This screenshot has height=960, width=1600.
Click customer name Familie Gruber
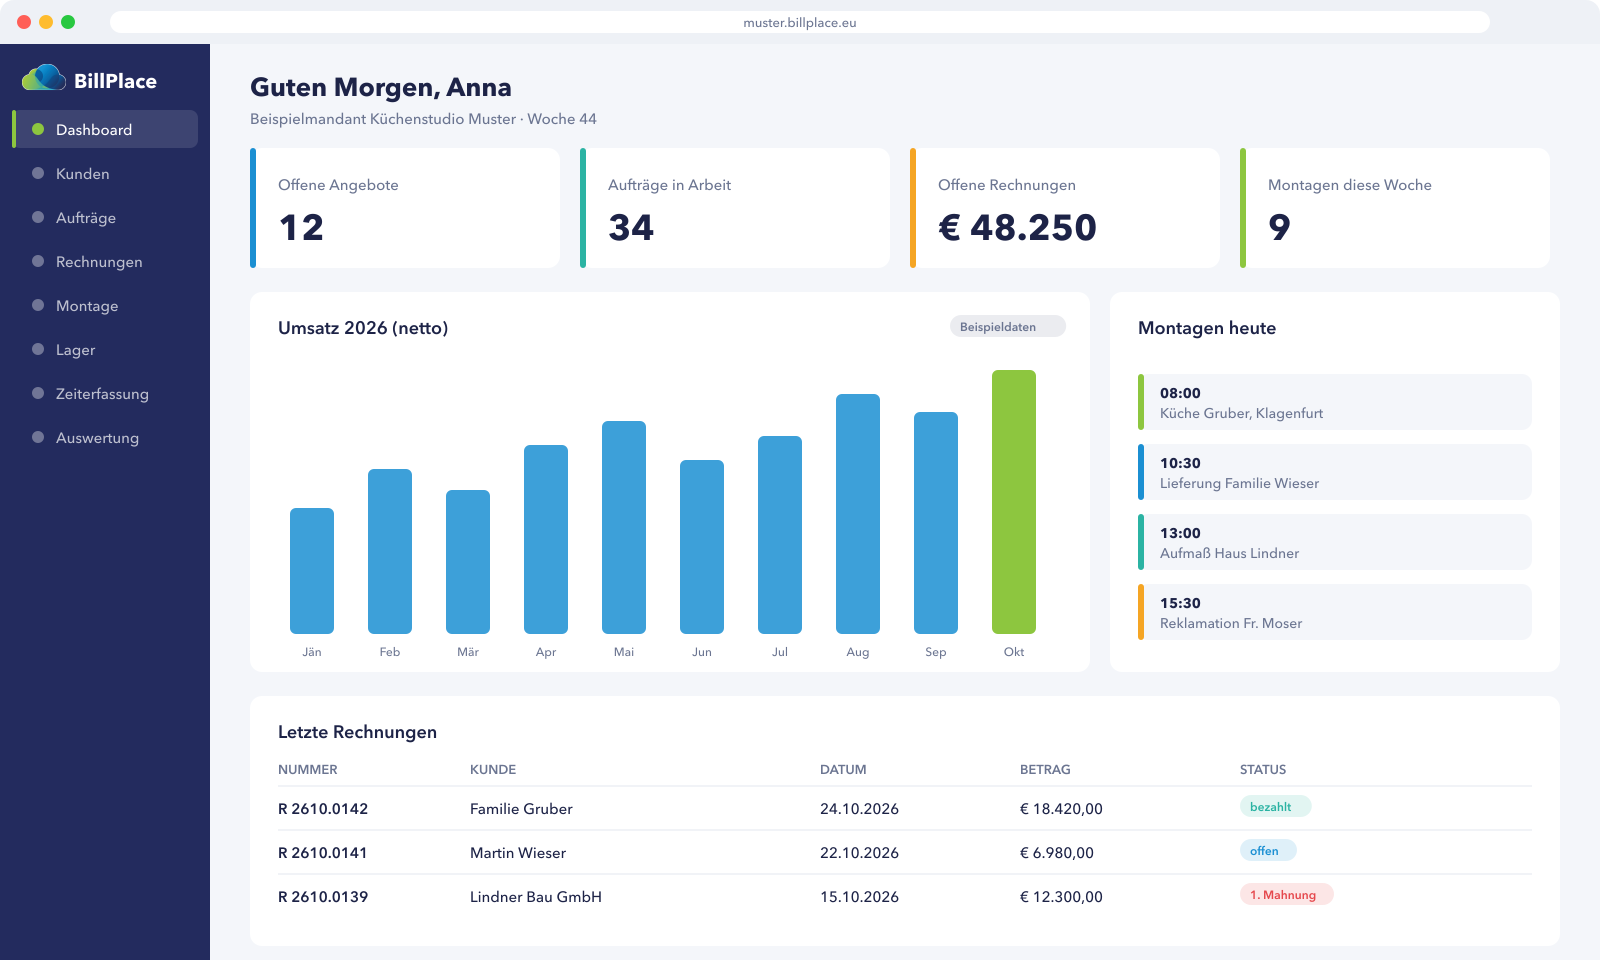521,809
